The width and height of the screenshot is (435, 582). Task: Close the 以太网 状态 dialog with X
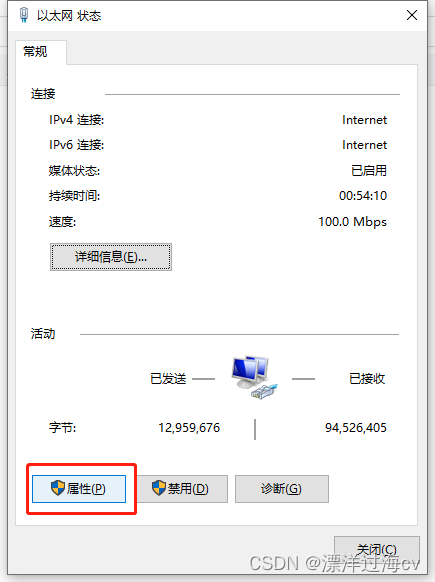tap(412, 15)
